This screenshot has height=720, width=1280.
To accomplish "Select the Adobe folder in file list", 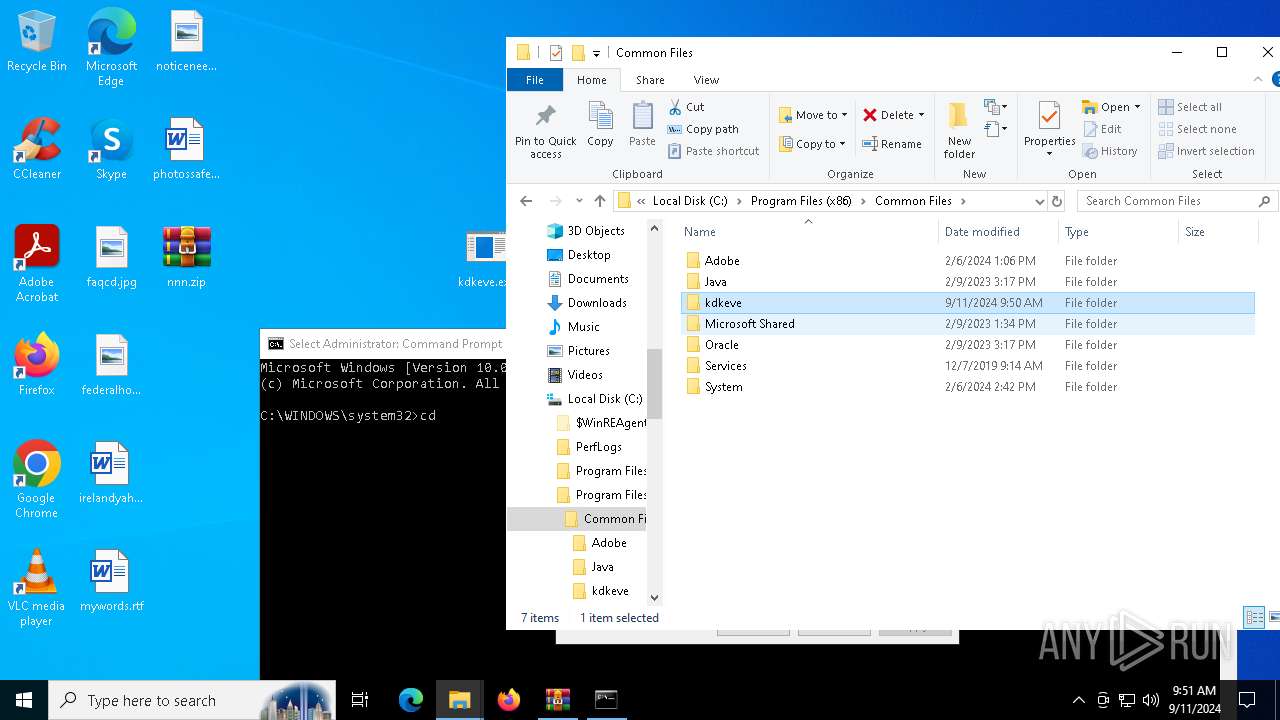I will click(x=721, y=261).
